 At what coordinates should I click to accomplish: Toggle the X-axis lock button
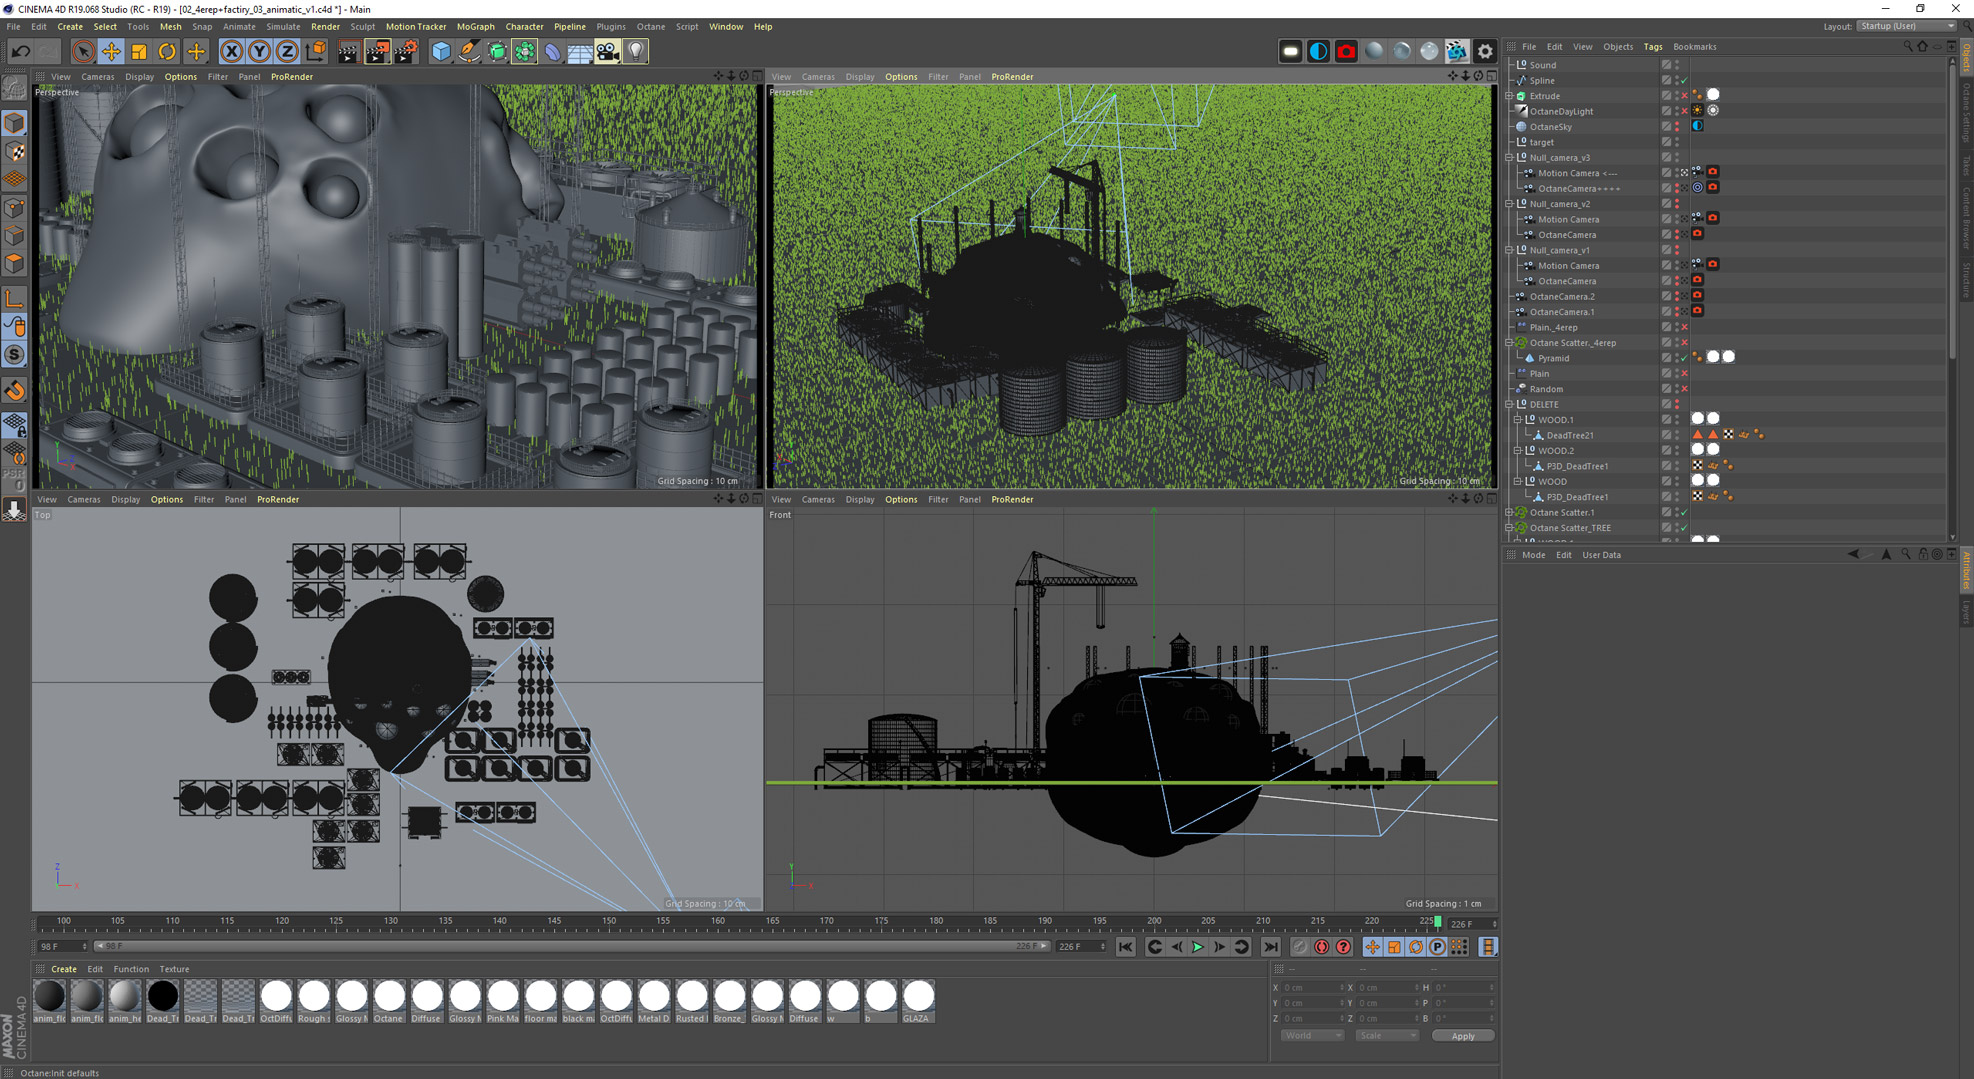pos(231,51)
